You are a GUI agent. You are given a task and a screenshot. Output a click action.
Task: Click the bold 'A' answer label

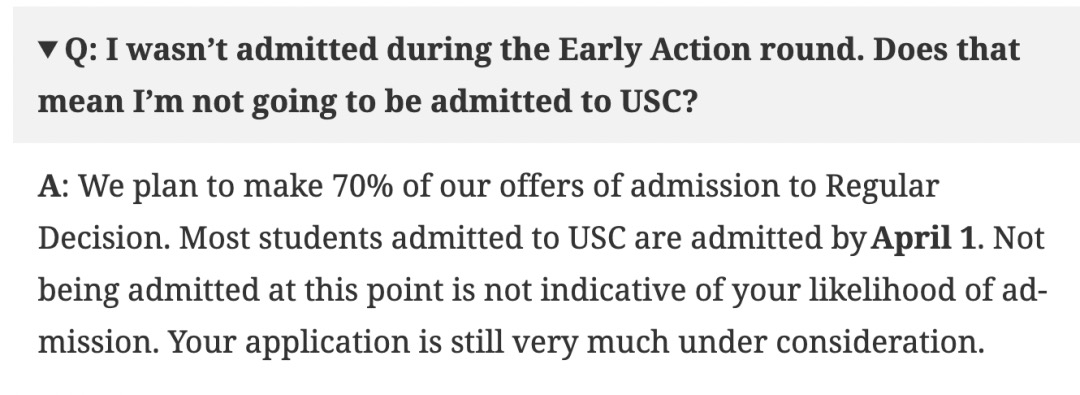coord(50,186)
